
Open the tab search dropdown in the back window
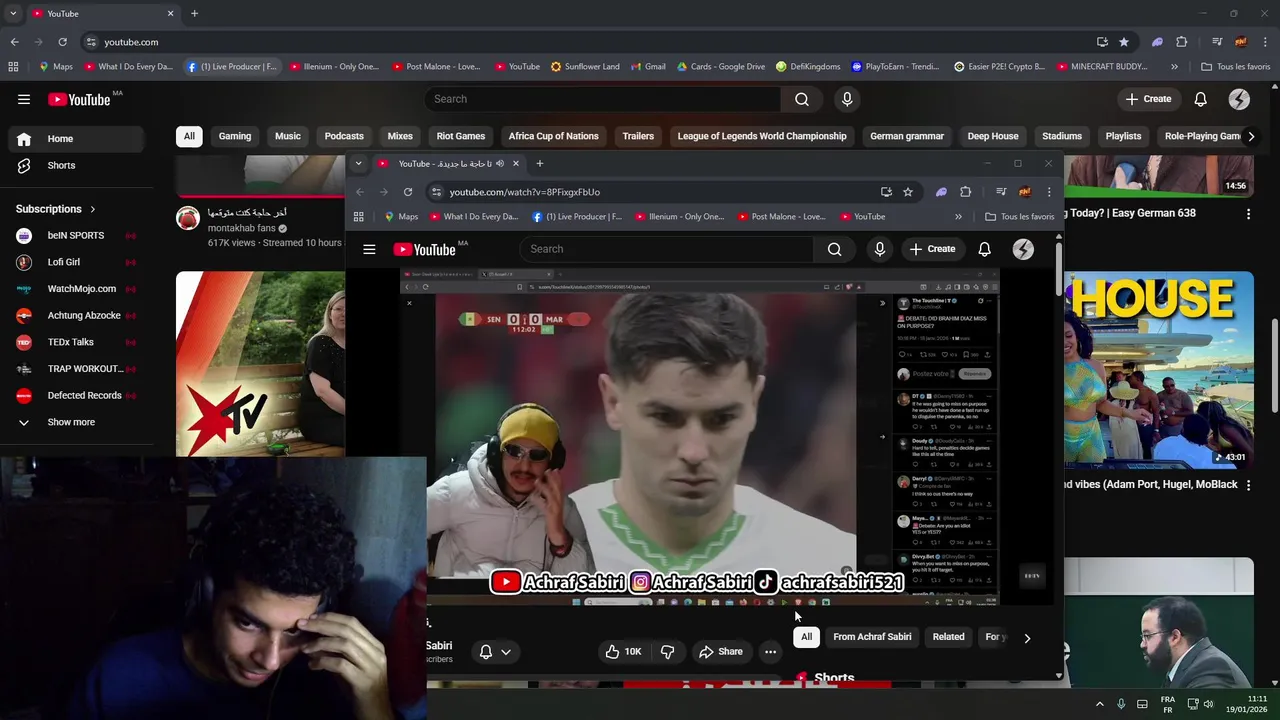point(13,14)
